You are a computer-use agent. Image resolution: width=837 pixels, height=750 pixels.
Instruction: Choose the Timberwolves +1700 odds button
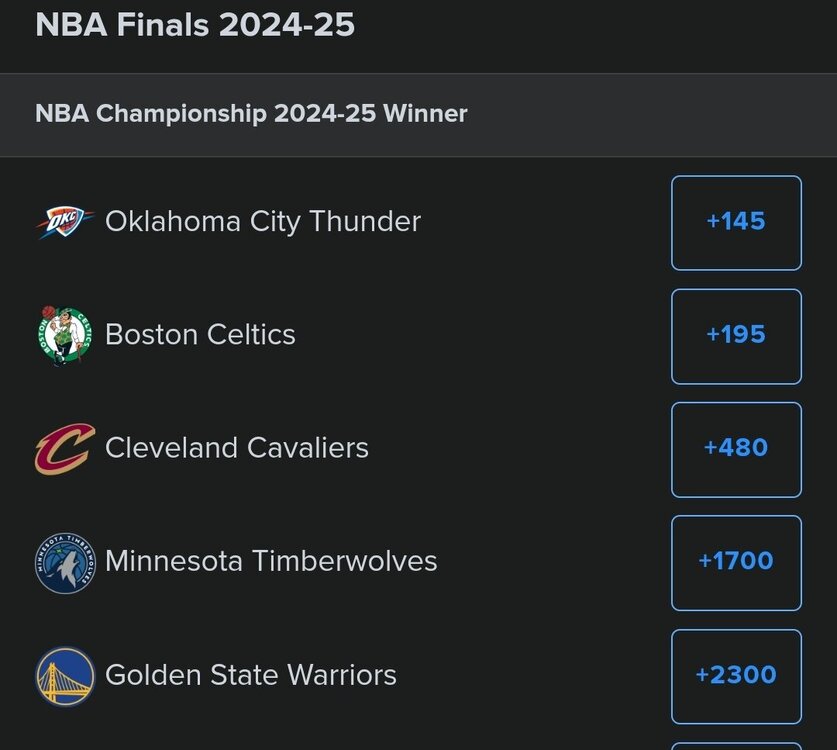click(x=736, y=562)
